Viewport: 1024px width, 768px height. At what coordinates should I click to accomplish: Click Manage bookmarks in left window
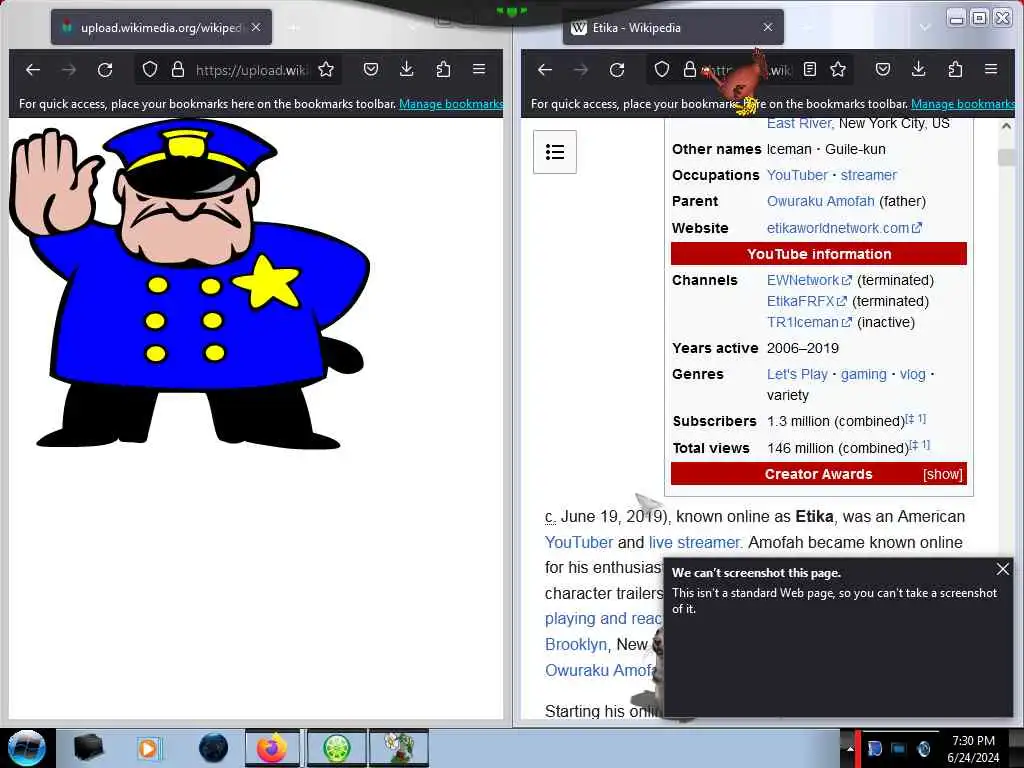tap(451, 104)
